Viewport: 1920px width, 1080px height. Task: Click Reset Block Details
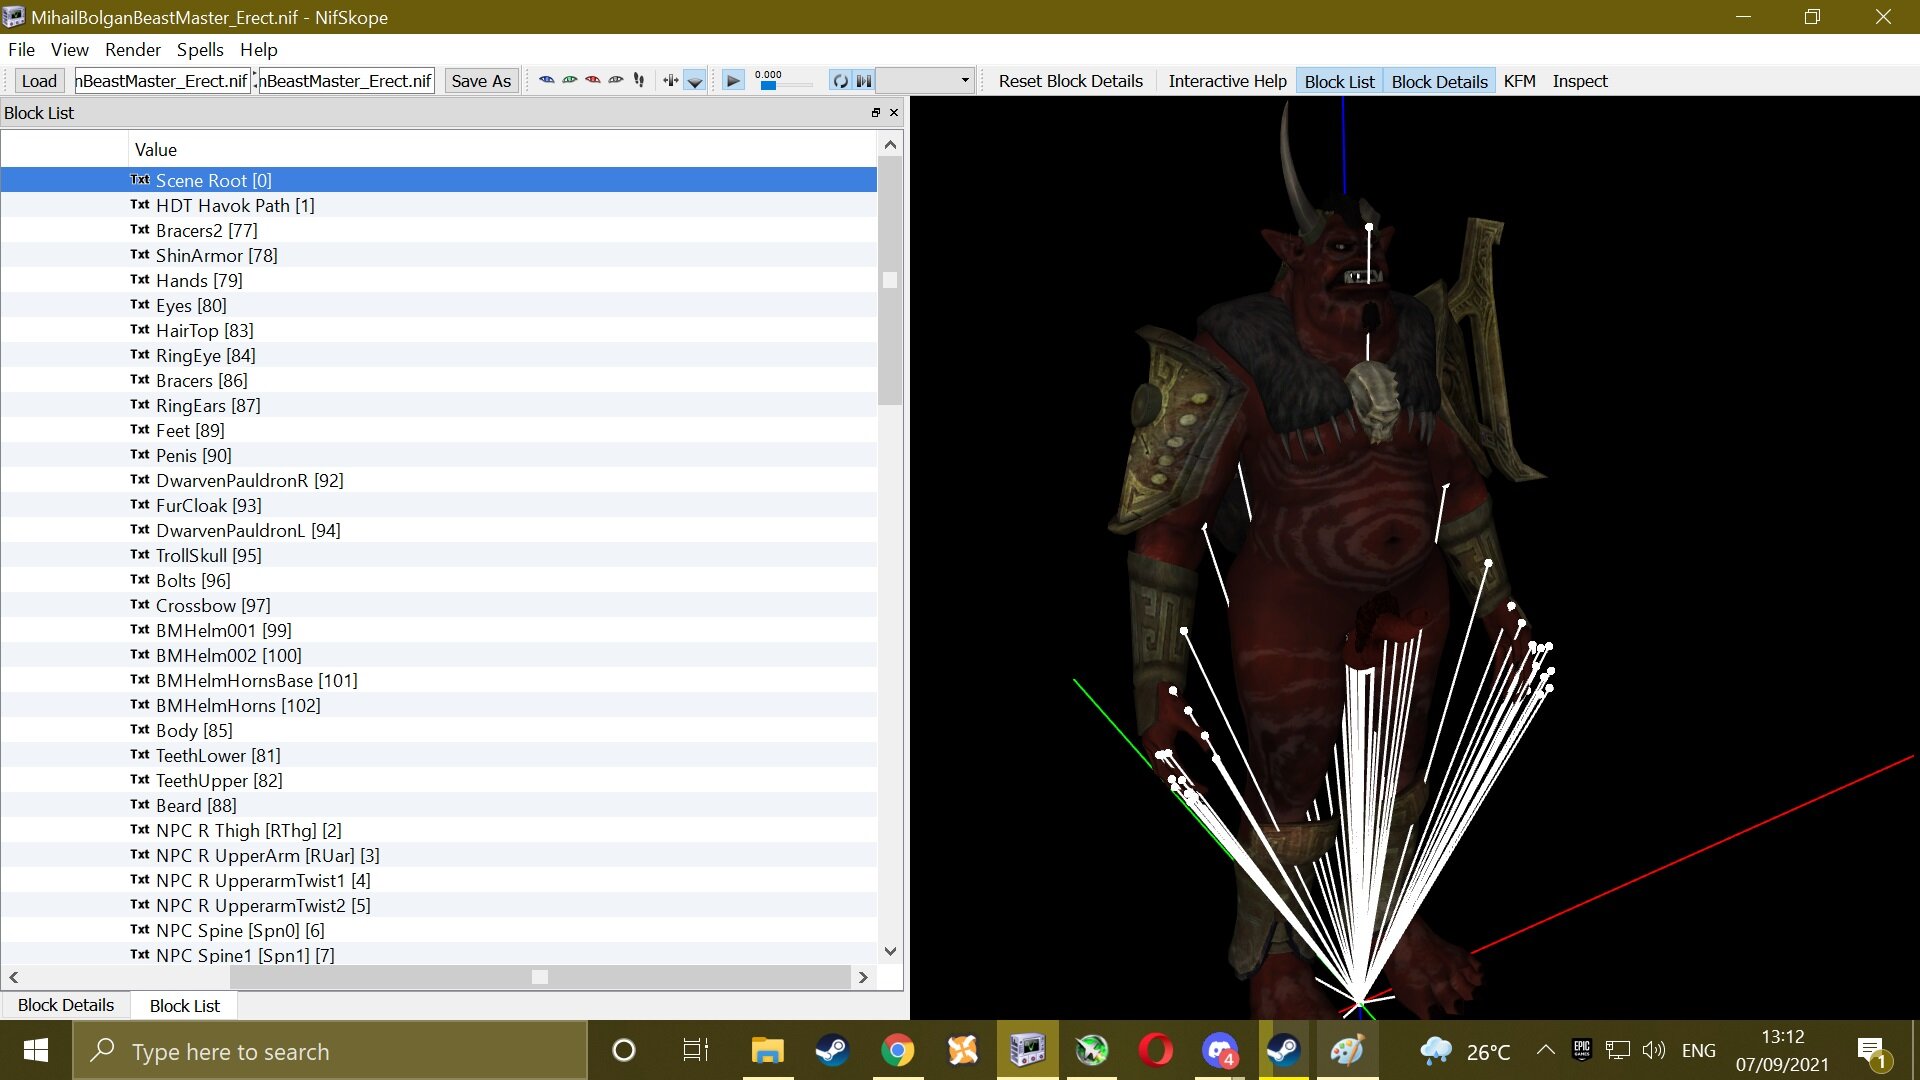point(1070,81)
